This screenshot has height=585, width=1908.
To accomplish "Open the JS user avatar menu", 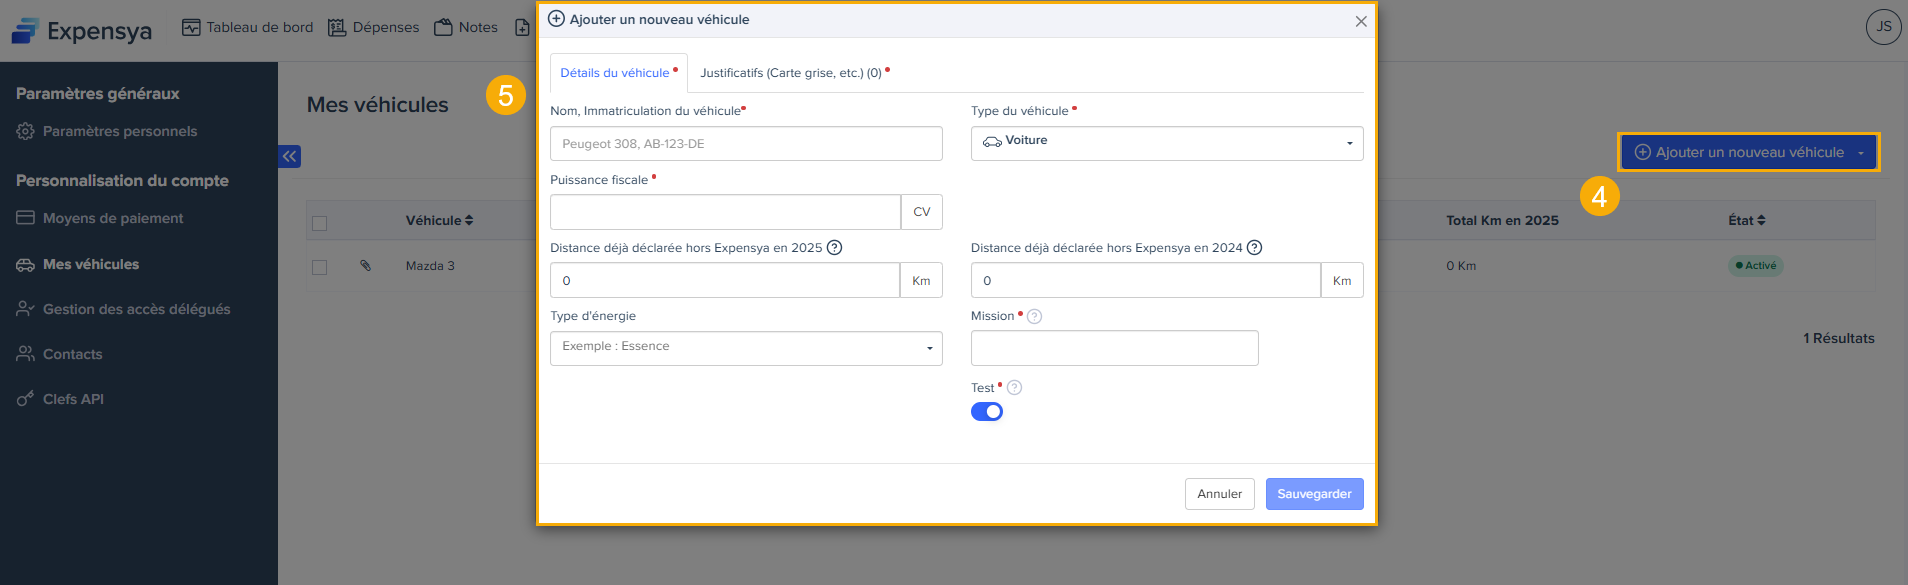I will [x=1883, y=27].
